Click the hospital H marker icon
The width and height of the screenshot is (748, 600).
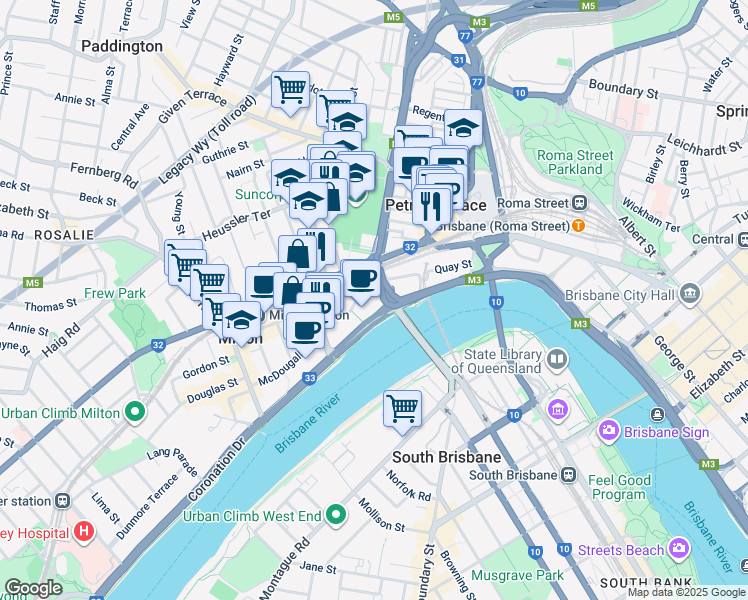(84, 532)
